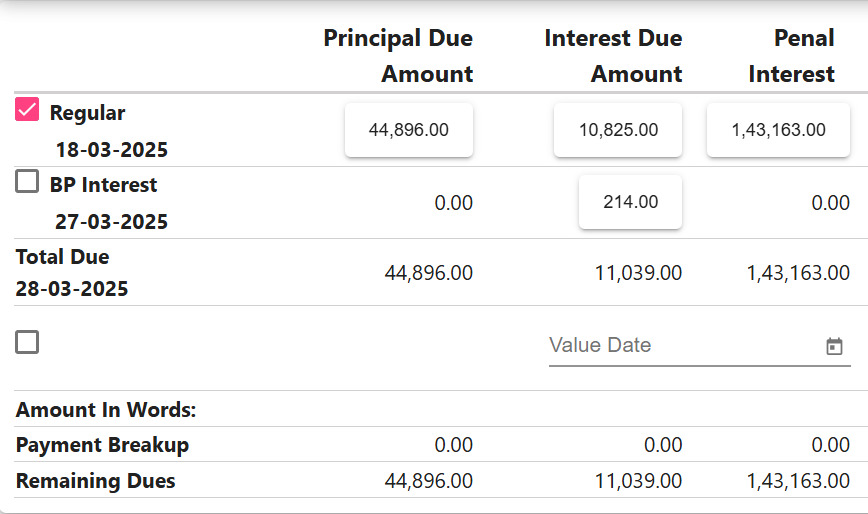Select the Payment Breakup row label
This screenshot has width=868, height=514.
(x=102, y=445)
